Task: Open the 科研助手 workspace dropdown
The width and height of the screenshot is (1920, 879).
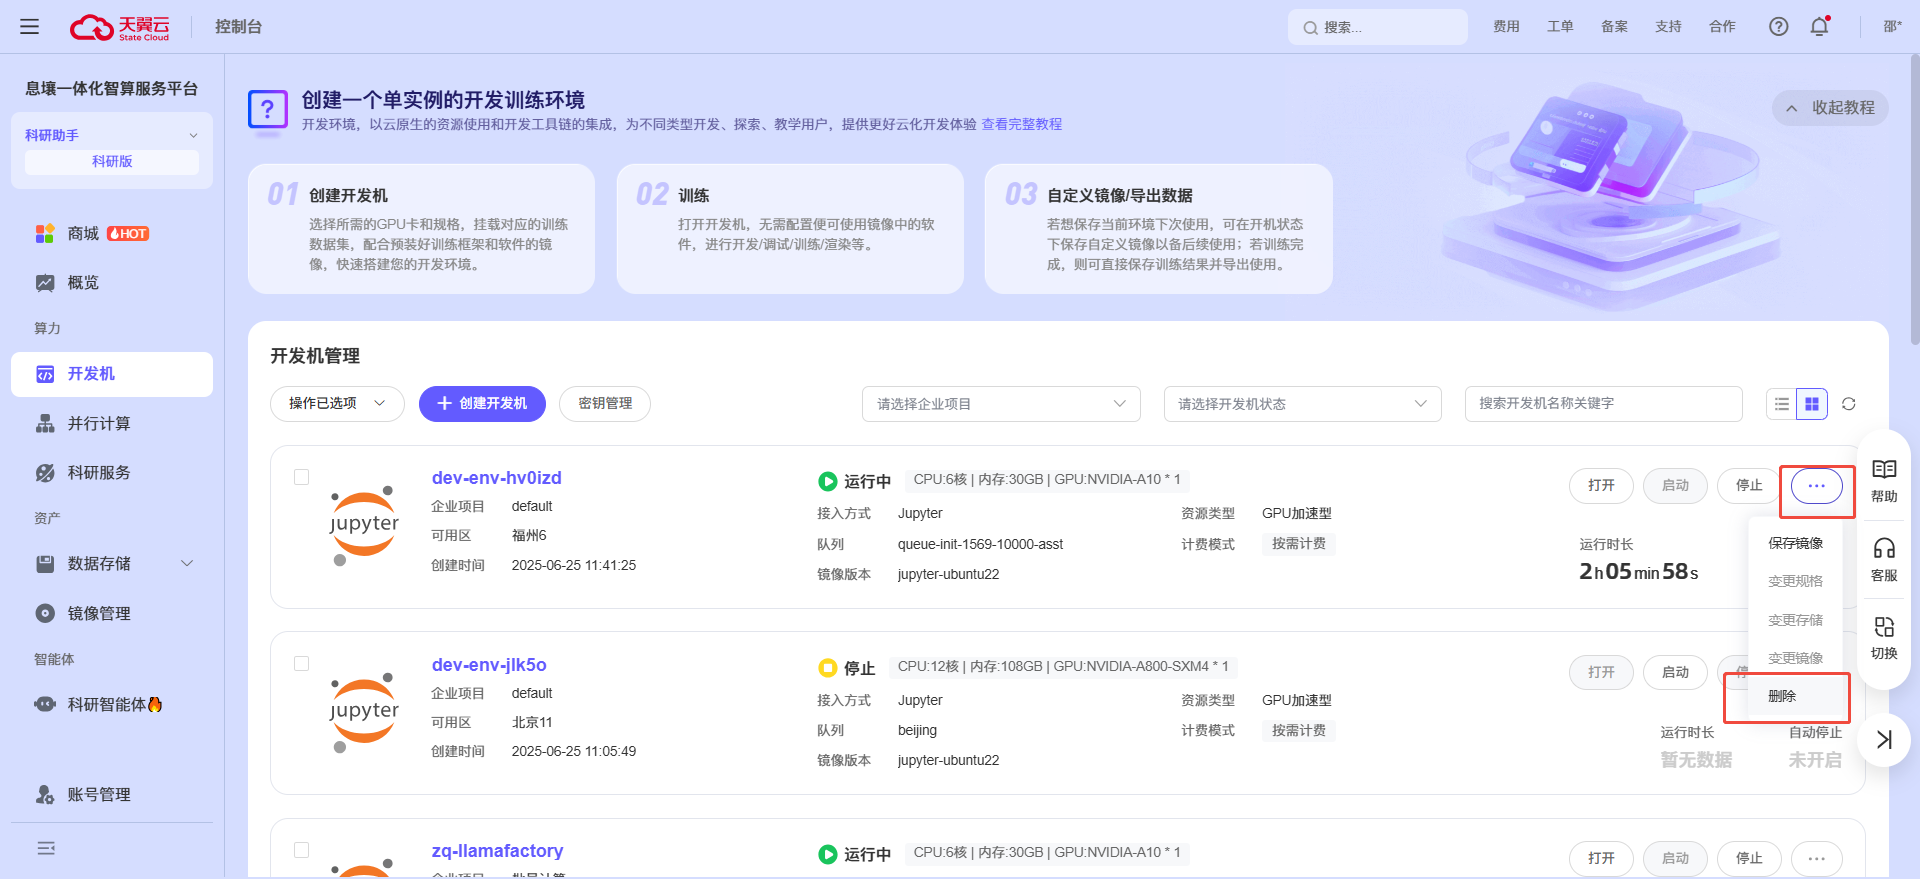Action: 112,135
